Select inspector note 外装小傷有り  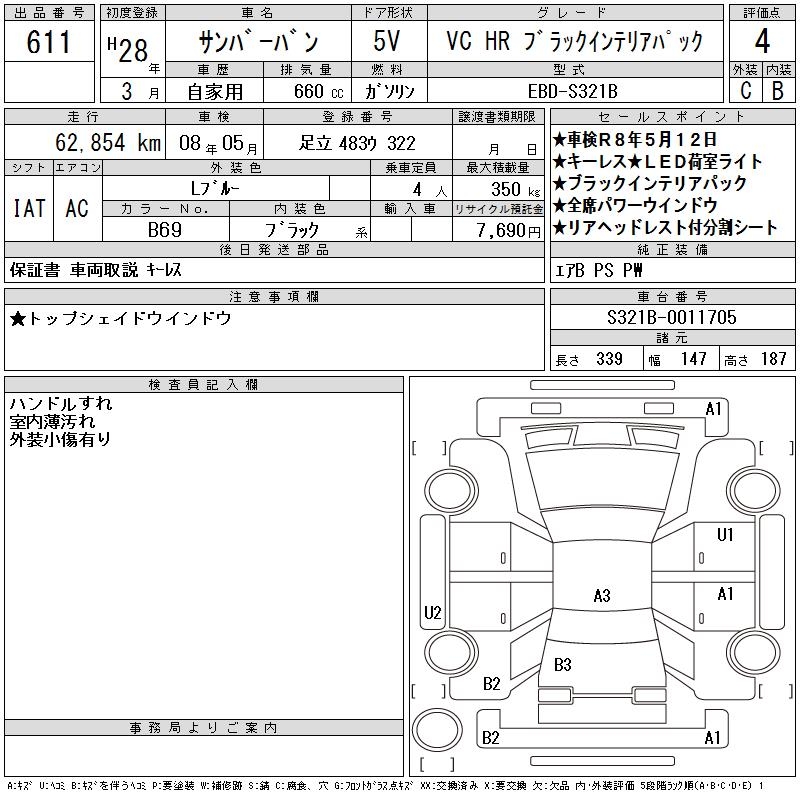(60, 439)
